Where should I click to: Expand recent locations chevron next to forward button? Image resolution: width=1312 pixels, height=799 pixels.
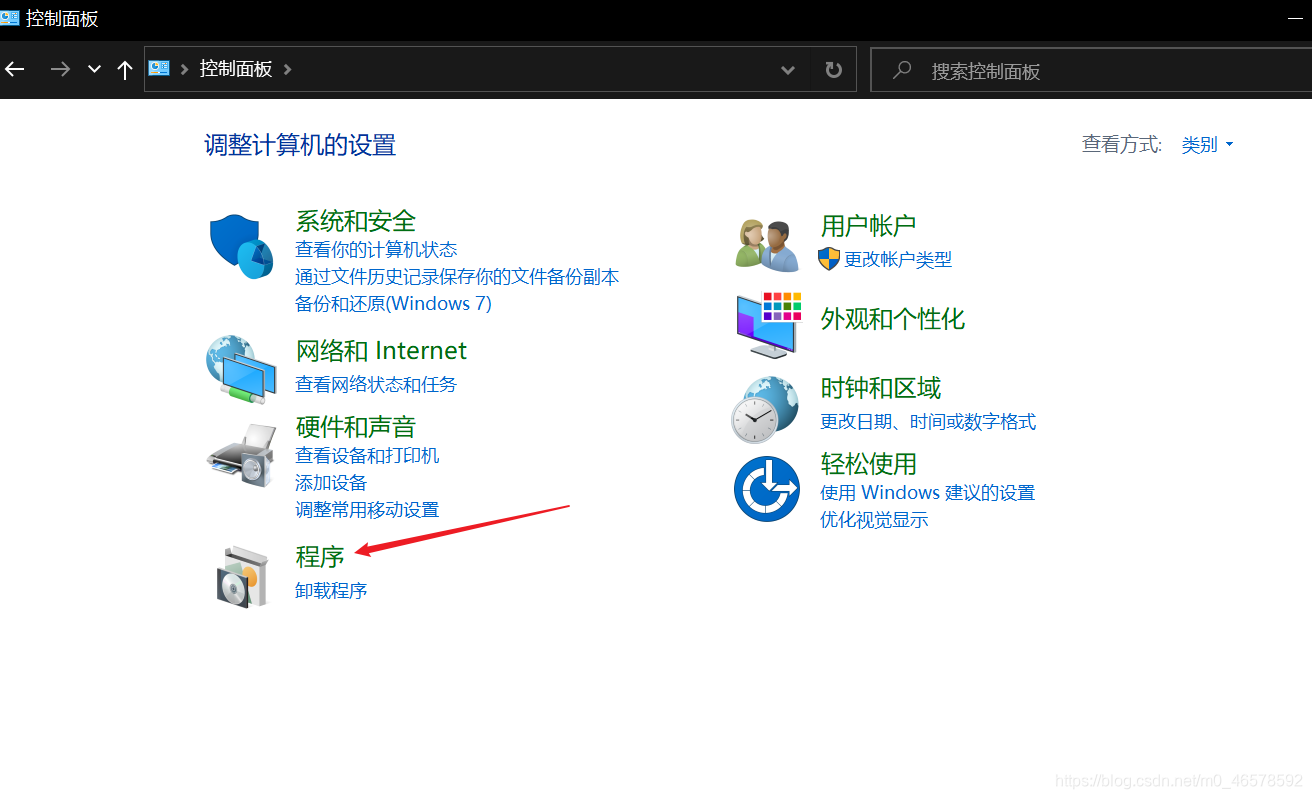coord(93,69)
